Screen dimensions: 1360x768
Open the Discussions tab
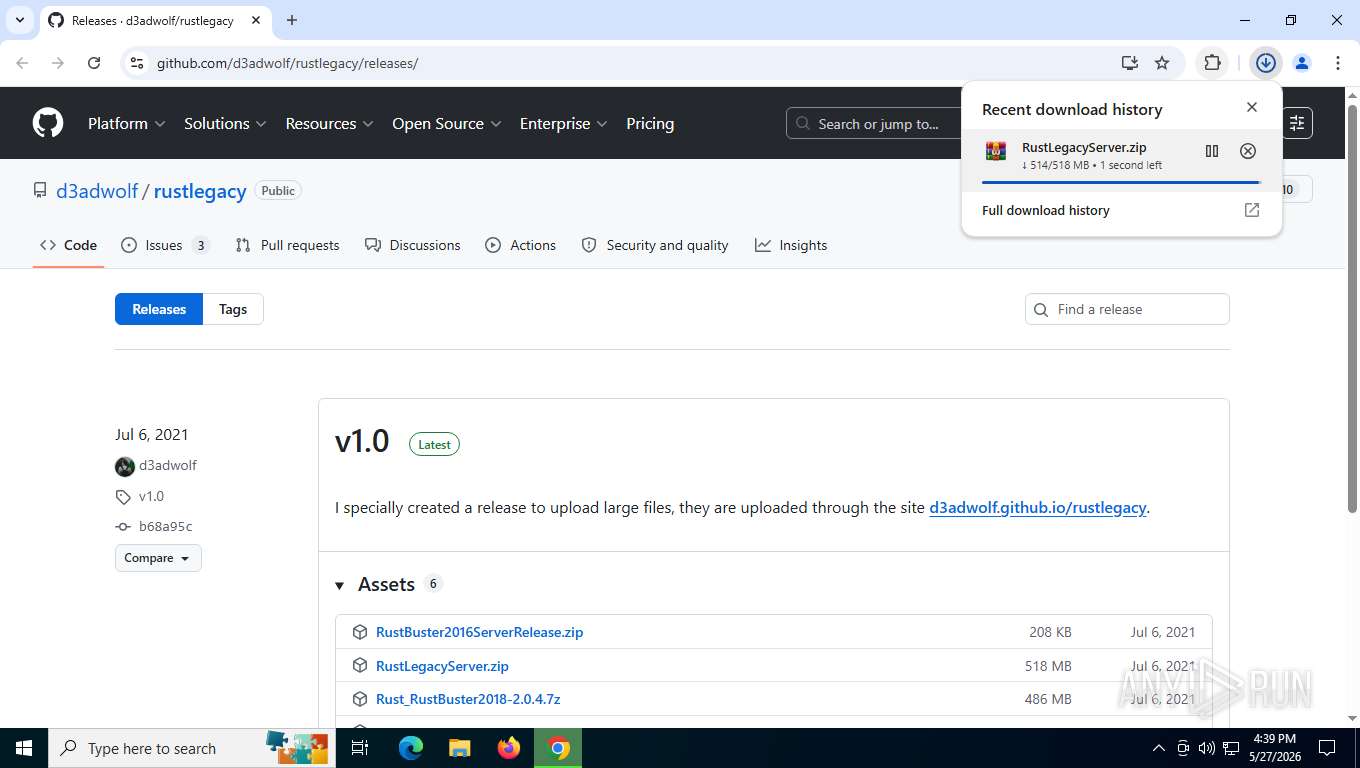coord(413,245)
